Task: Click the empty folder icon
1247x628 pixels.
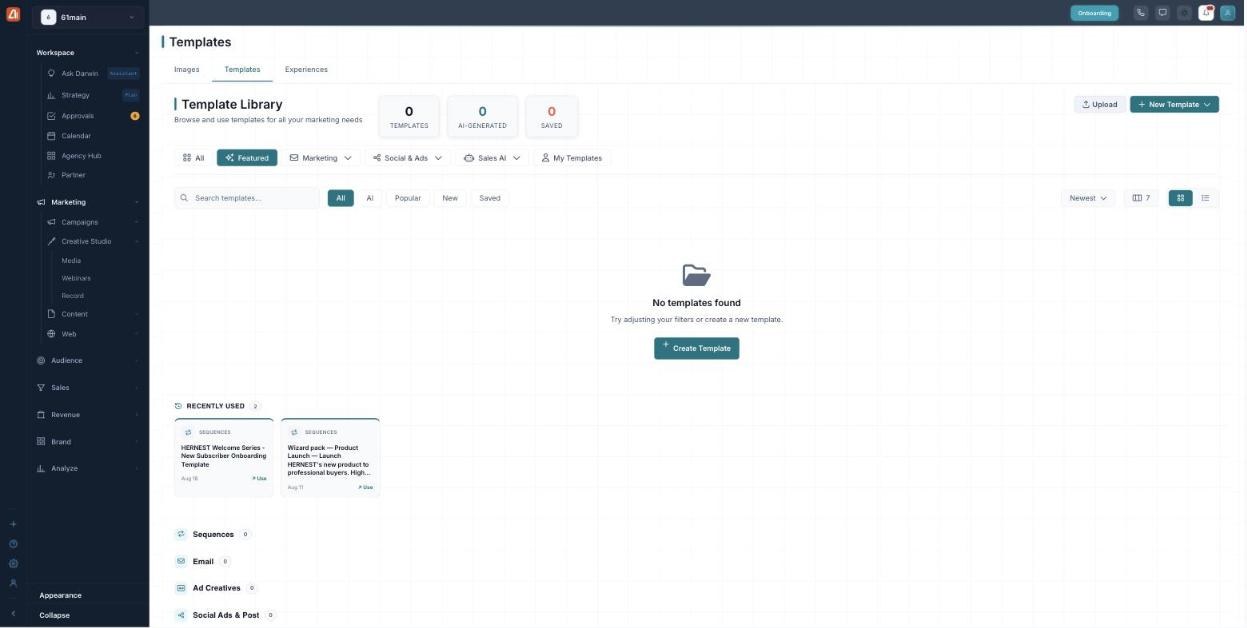Action: click(696, 274)
